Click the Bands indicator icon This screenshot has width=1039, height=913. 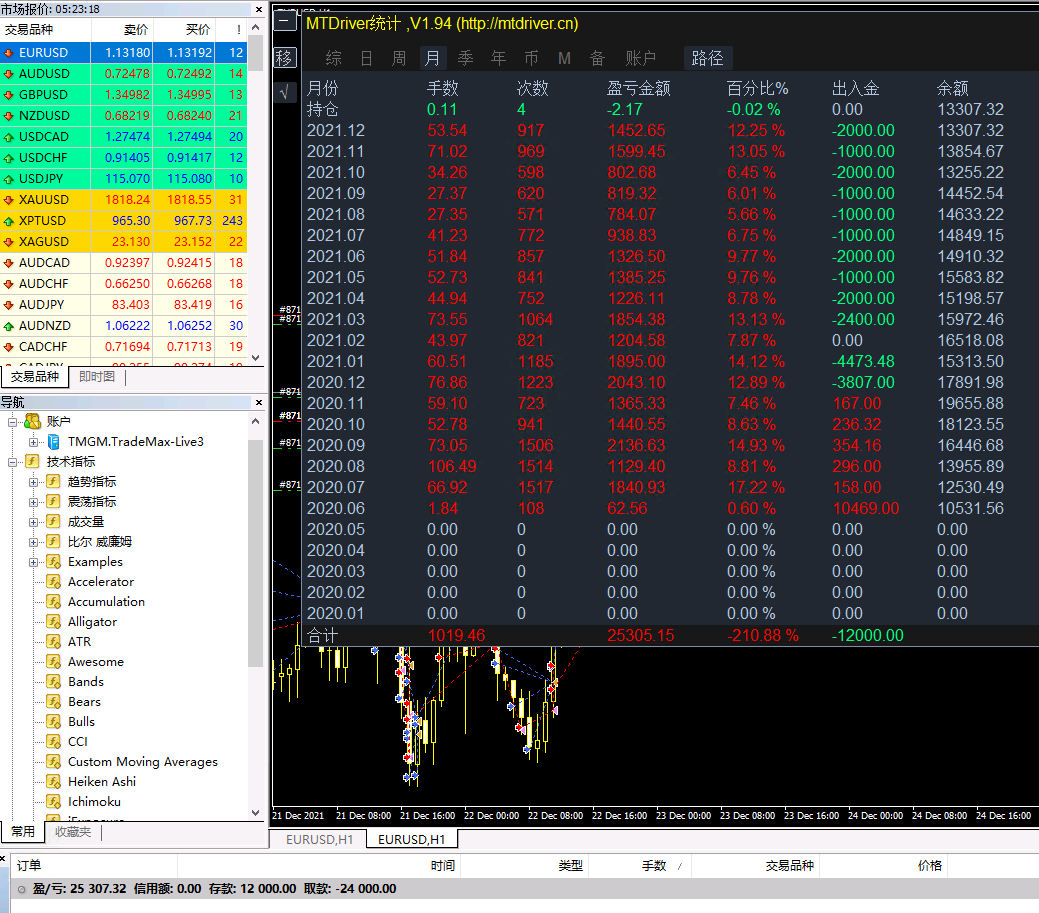pyautogui.click(x=54, y=682)
